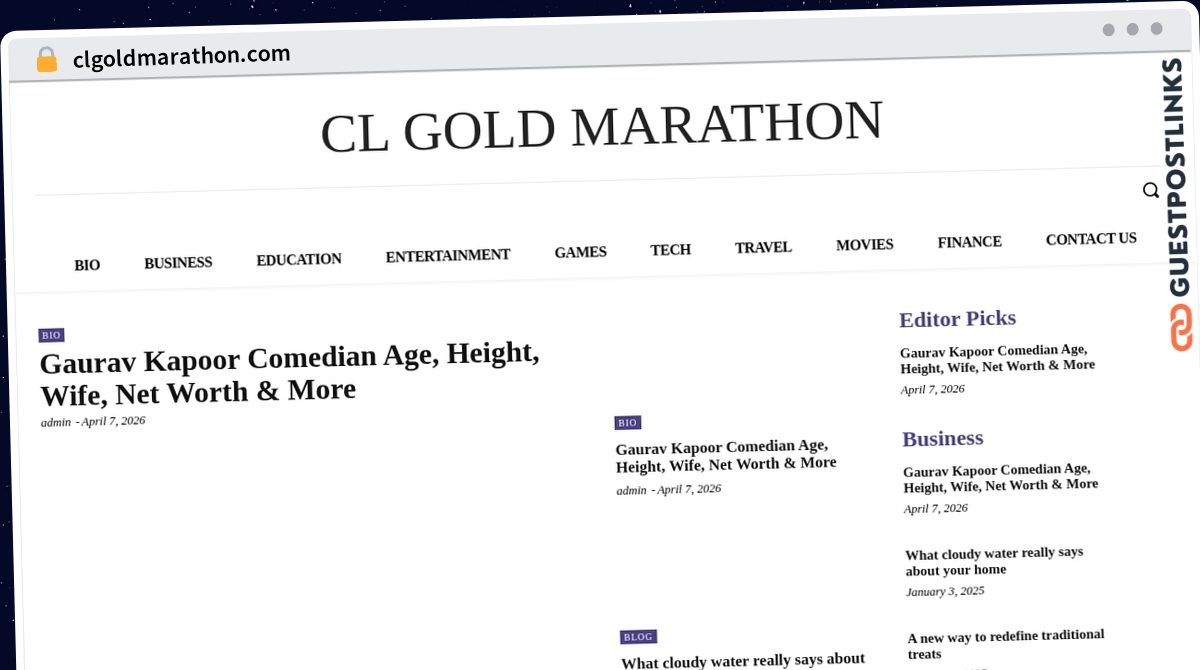
Task: Click the 'January 3, 2025' date
Action: (945, 591)
